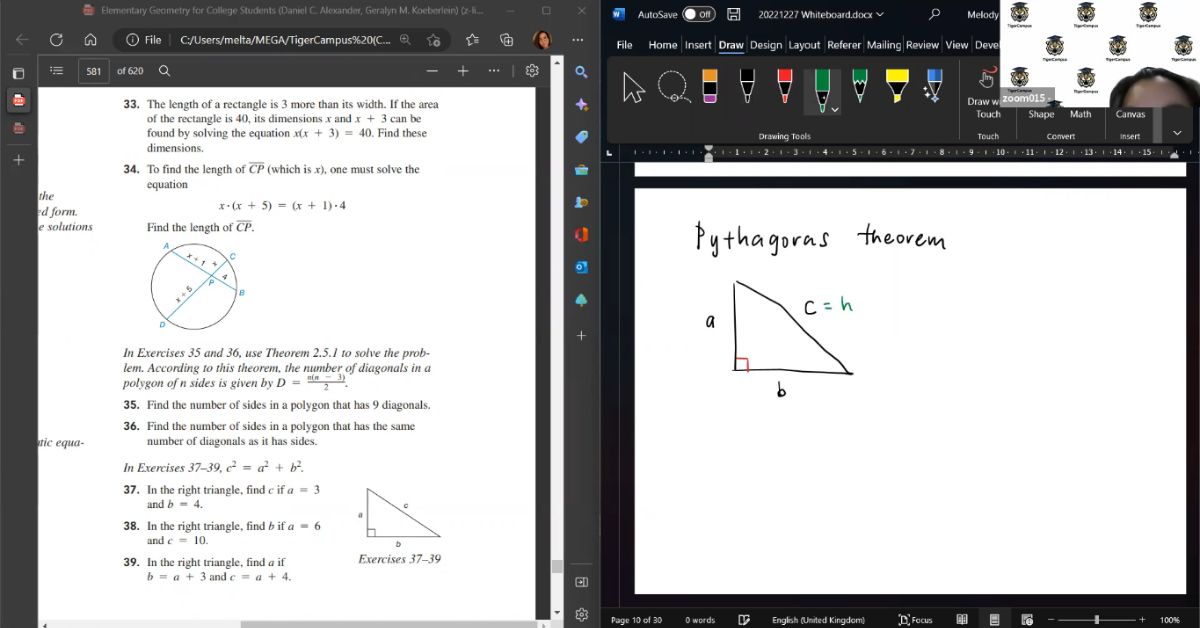Go to Edge home page

tap(90, 40)
